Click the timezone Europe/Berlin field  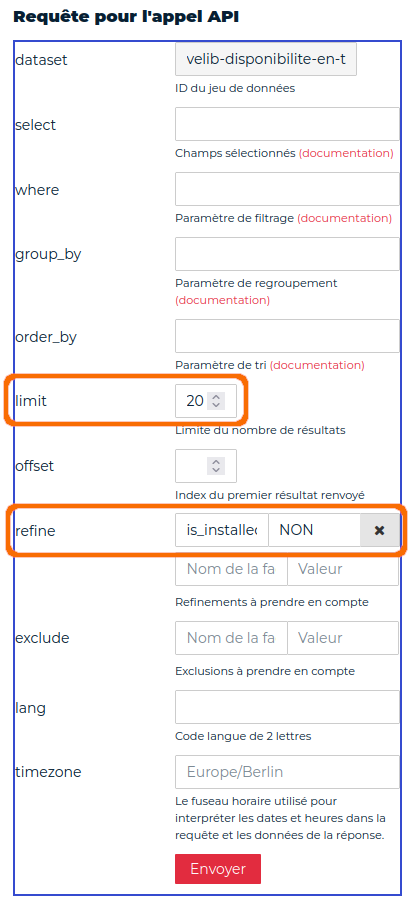point(287,772)
